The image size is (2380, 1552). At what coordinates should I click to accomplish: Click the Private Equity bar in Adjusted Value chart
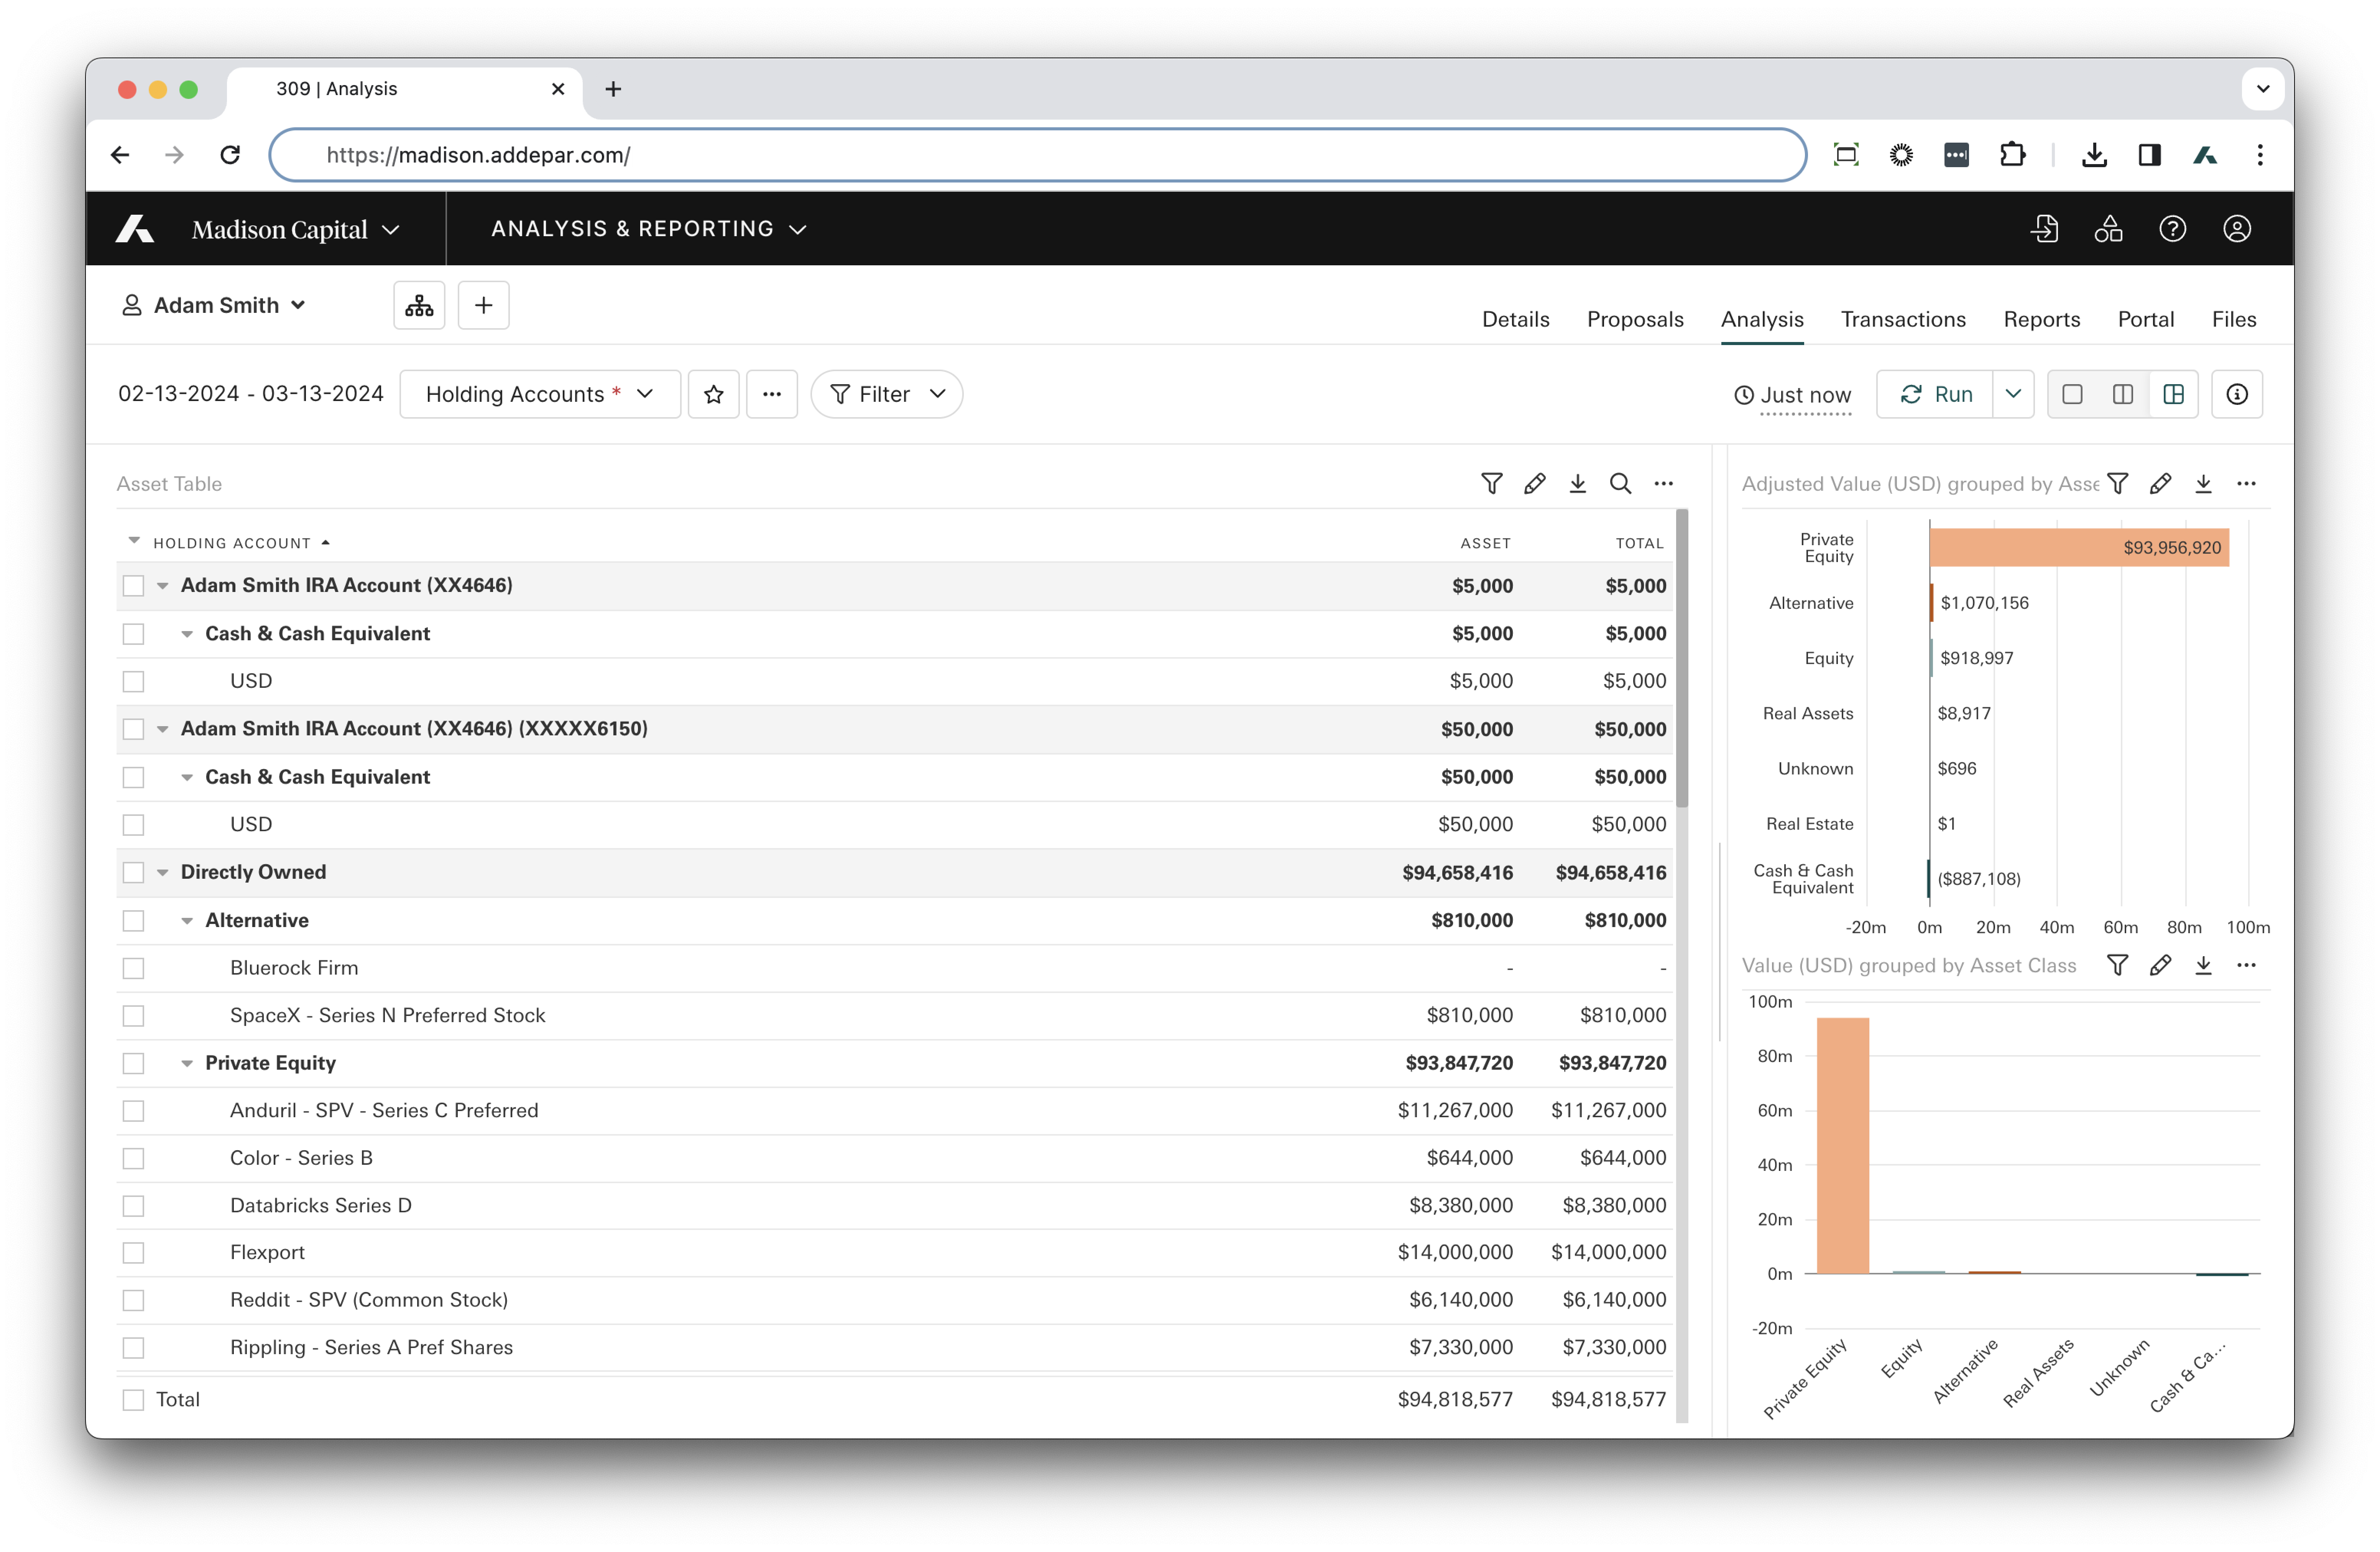[2078, 548]
